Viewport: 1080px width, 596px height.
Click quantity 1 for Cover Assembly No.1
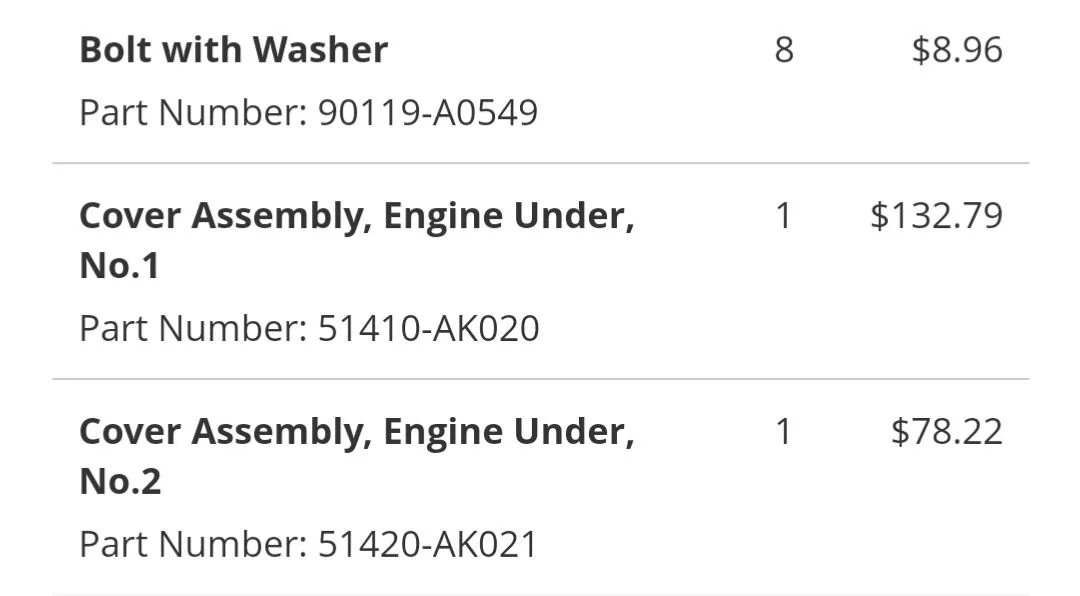784,216
